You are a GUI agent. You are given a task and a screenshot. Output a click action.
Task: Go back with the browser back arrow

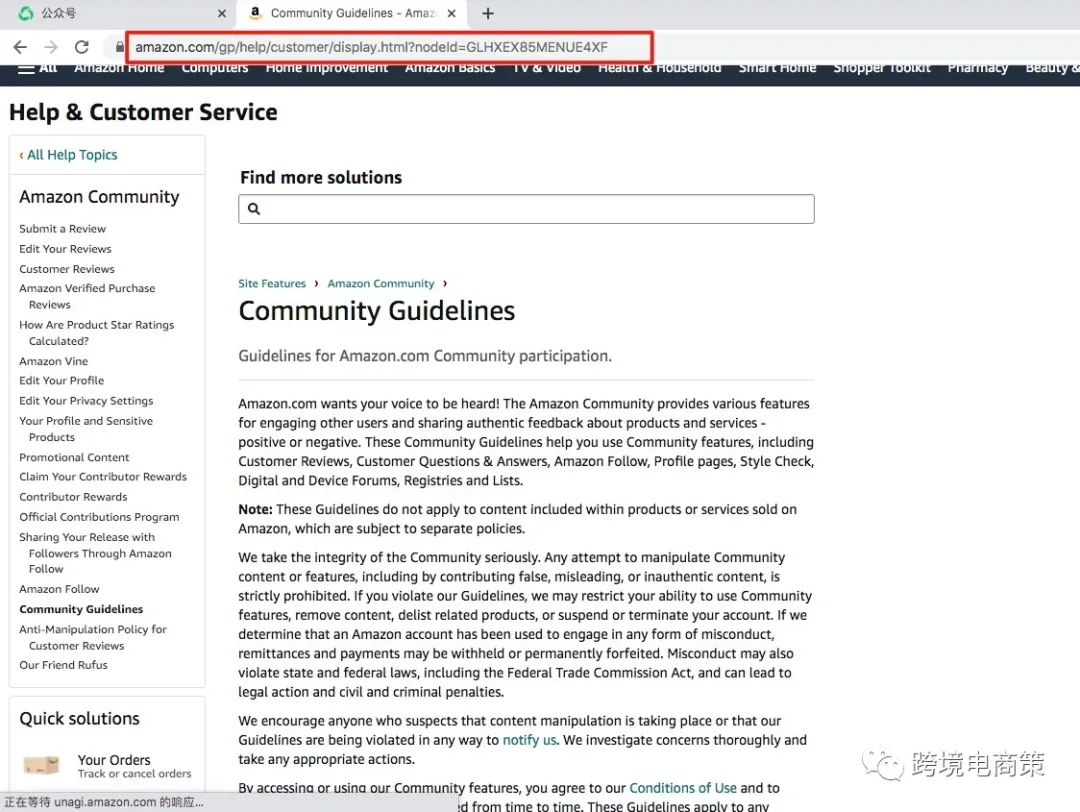point(20,47)
